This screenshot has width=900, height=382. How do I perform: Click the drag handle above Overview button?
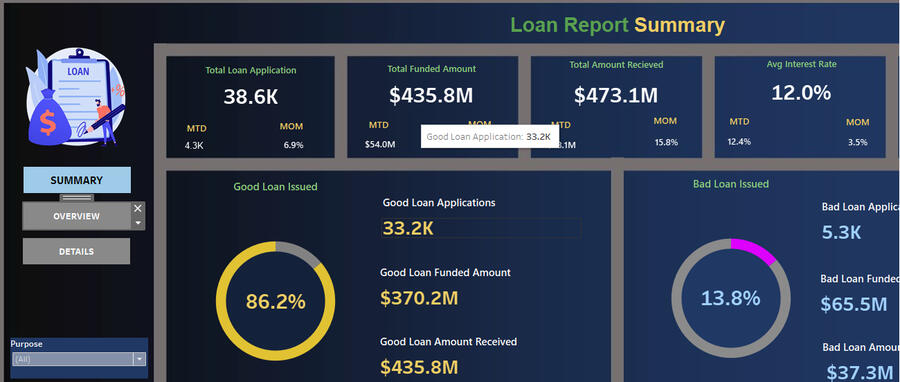click(77, 198)
